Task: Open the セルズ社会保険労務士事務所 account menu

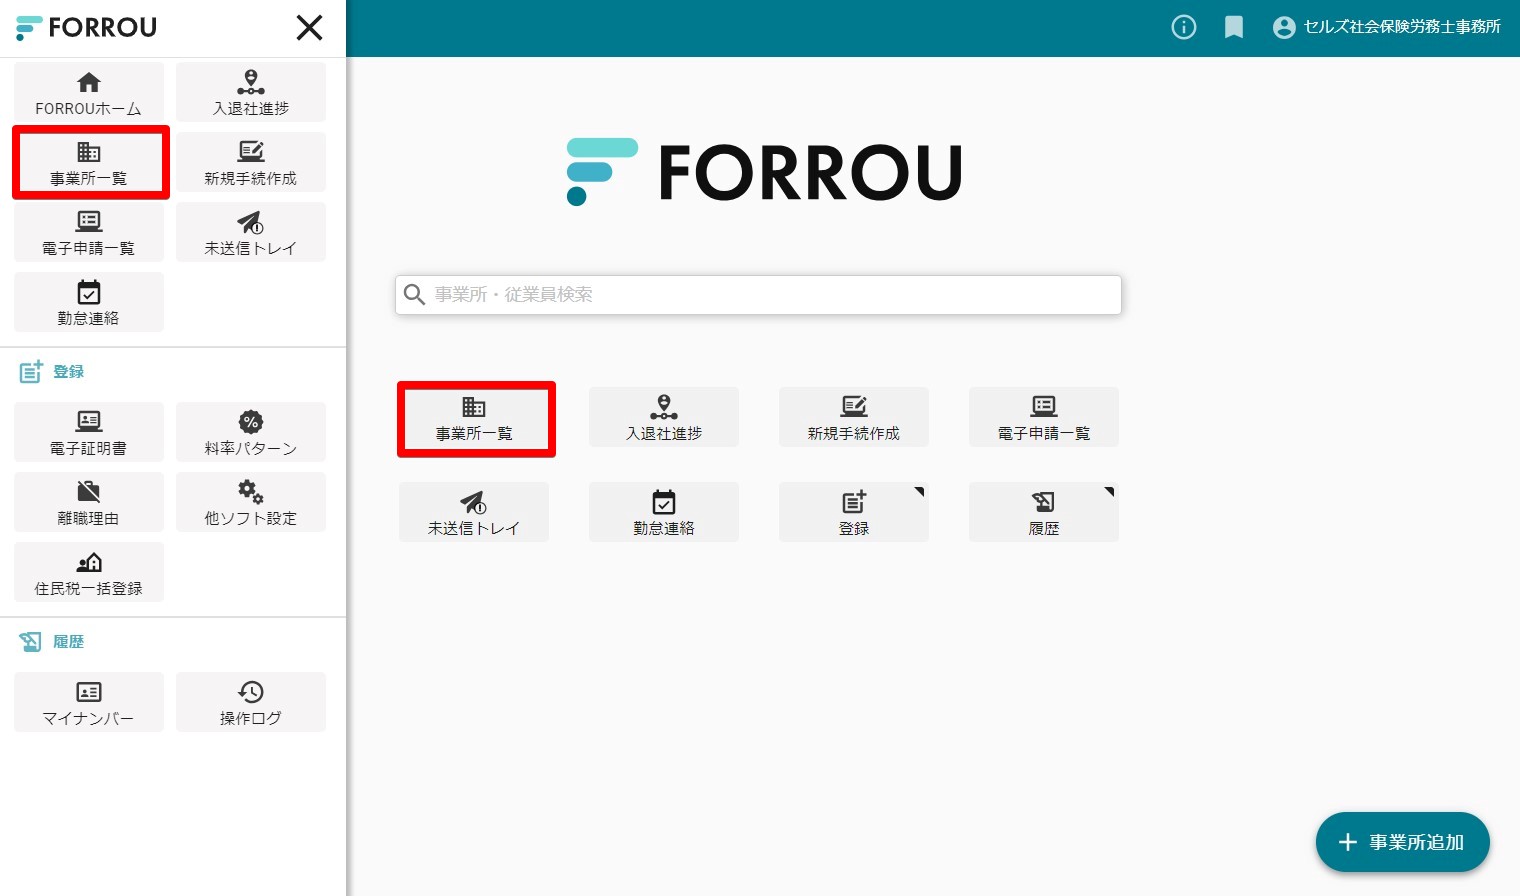Action: pos(1386,27)
